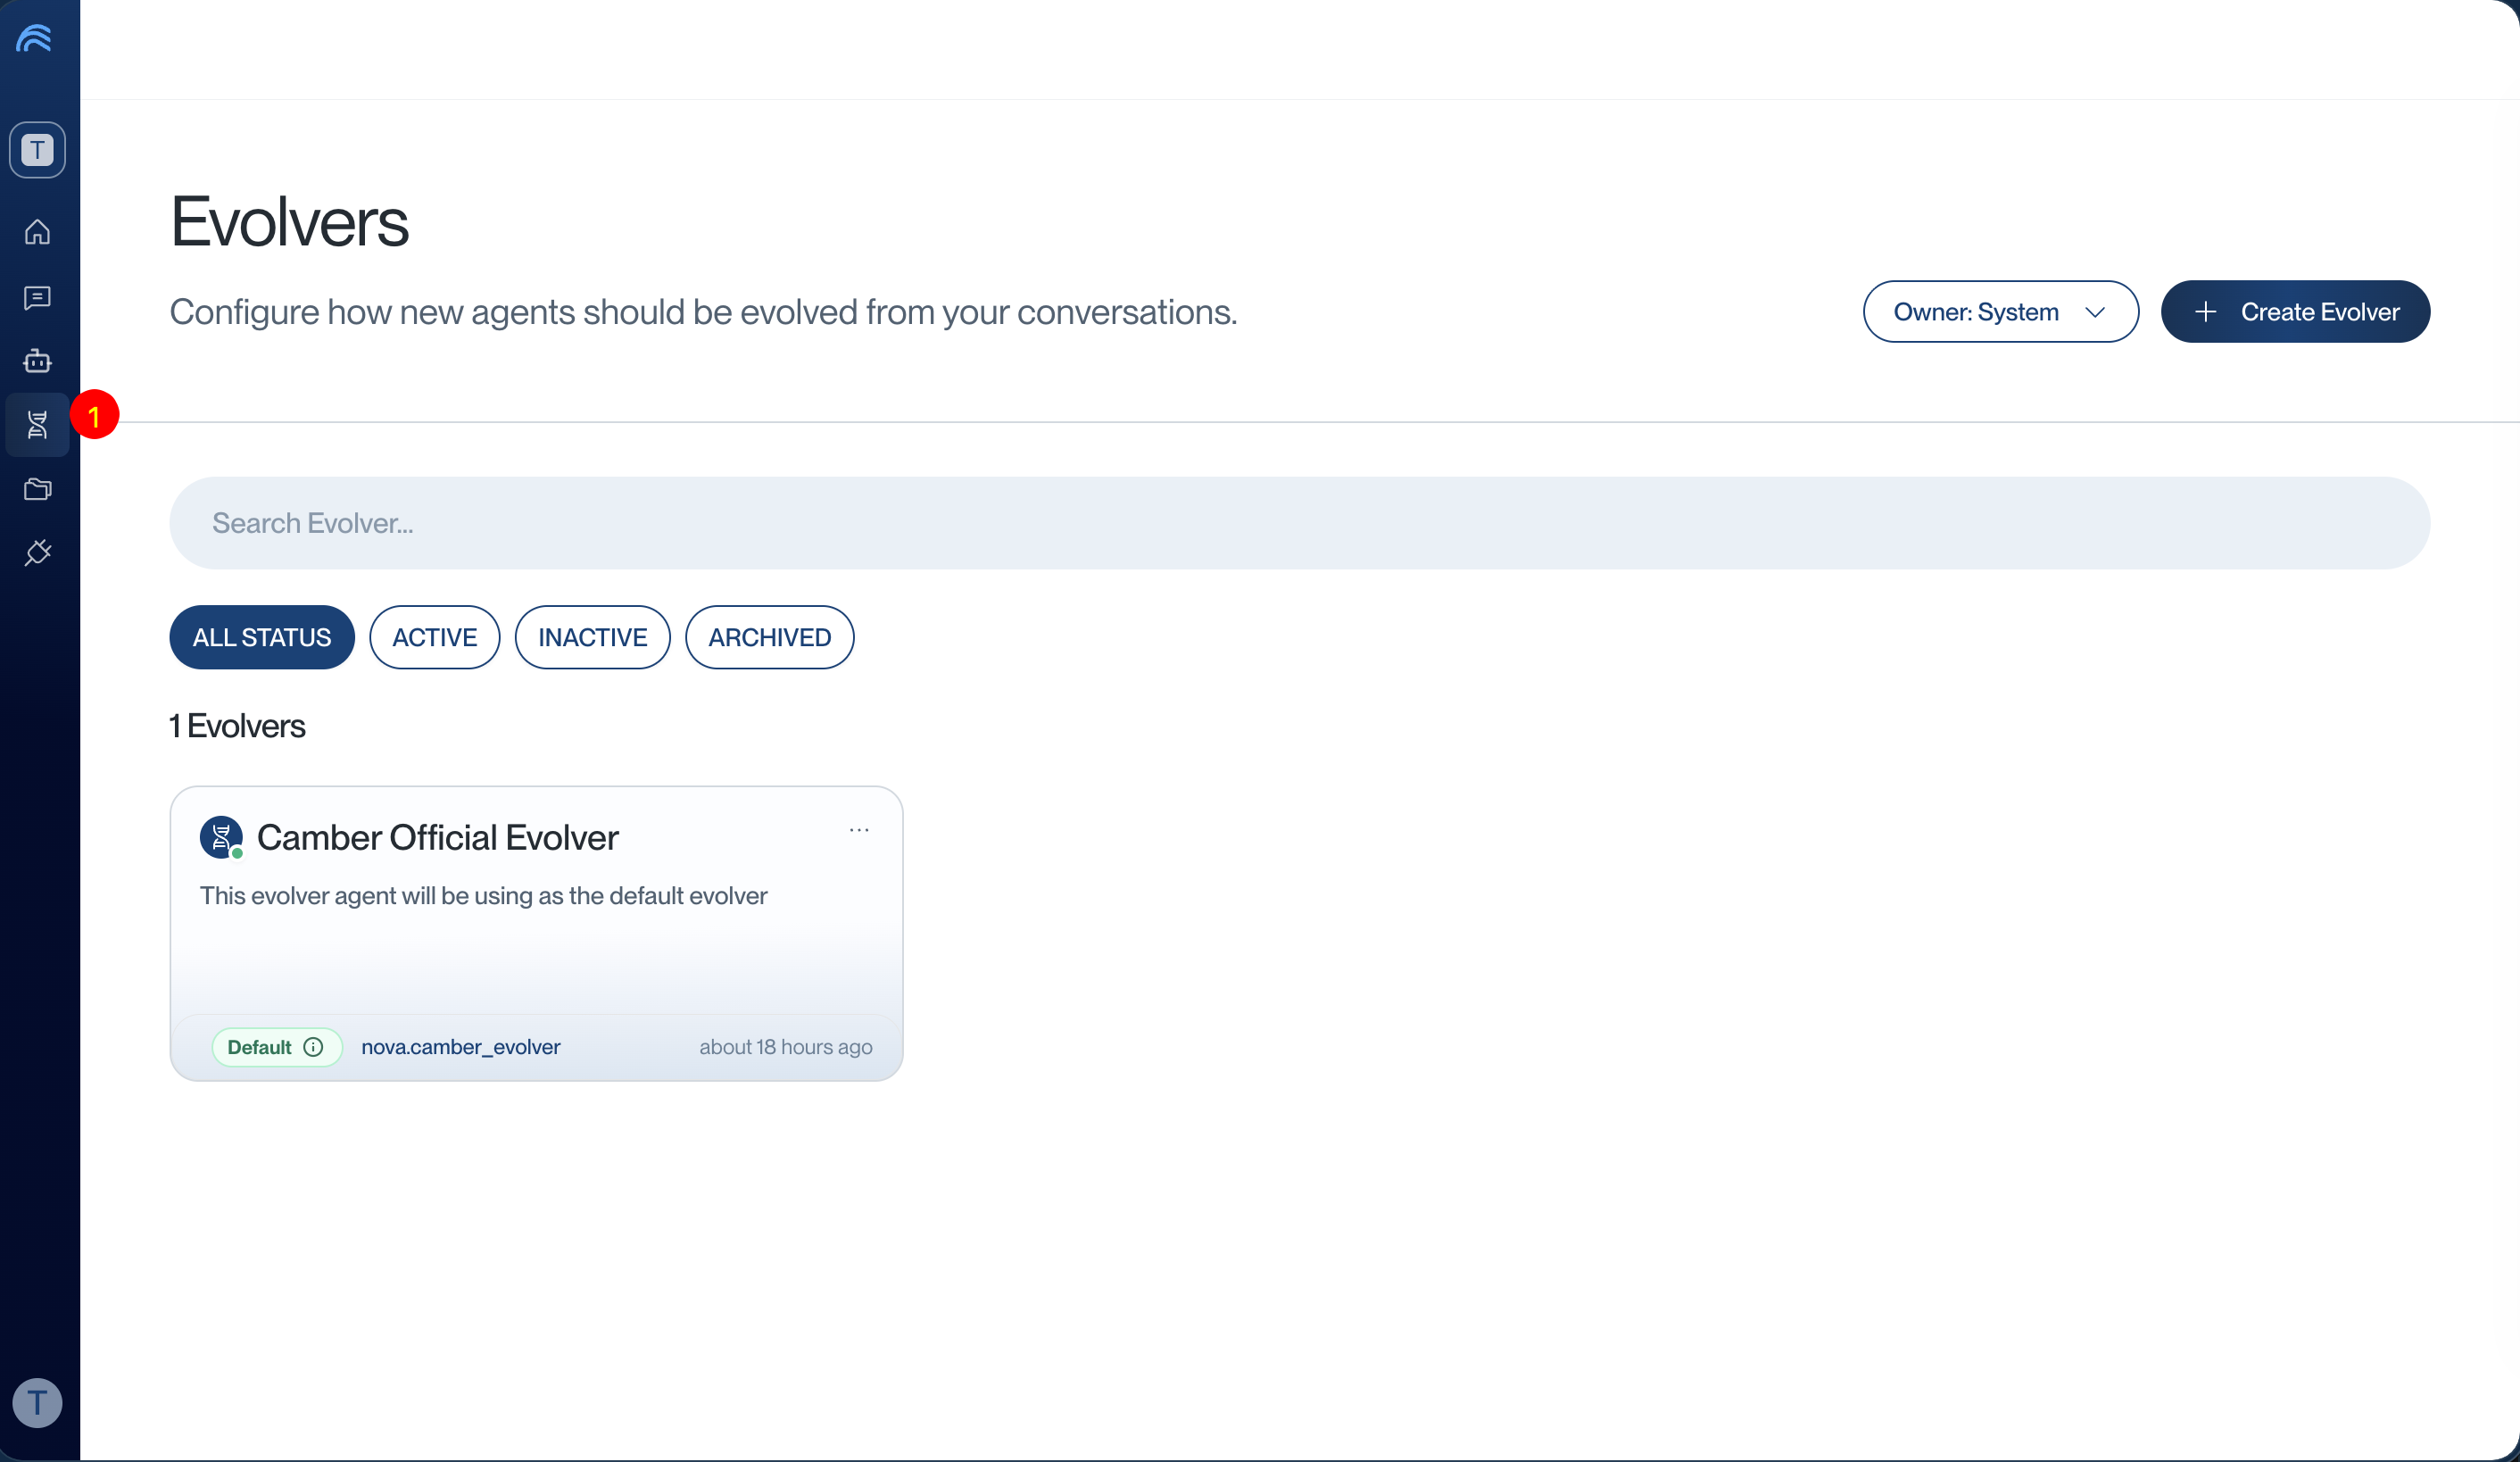Viewport: 2520px width, 1462px height.
Task: Expand the Owner: System dropdown
Action: point(2000,312)
